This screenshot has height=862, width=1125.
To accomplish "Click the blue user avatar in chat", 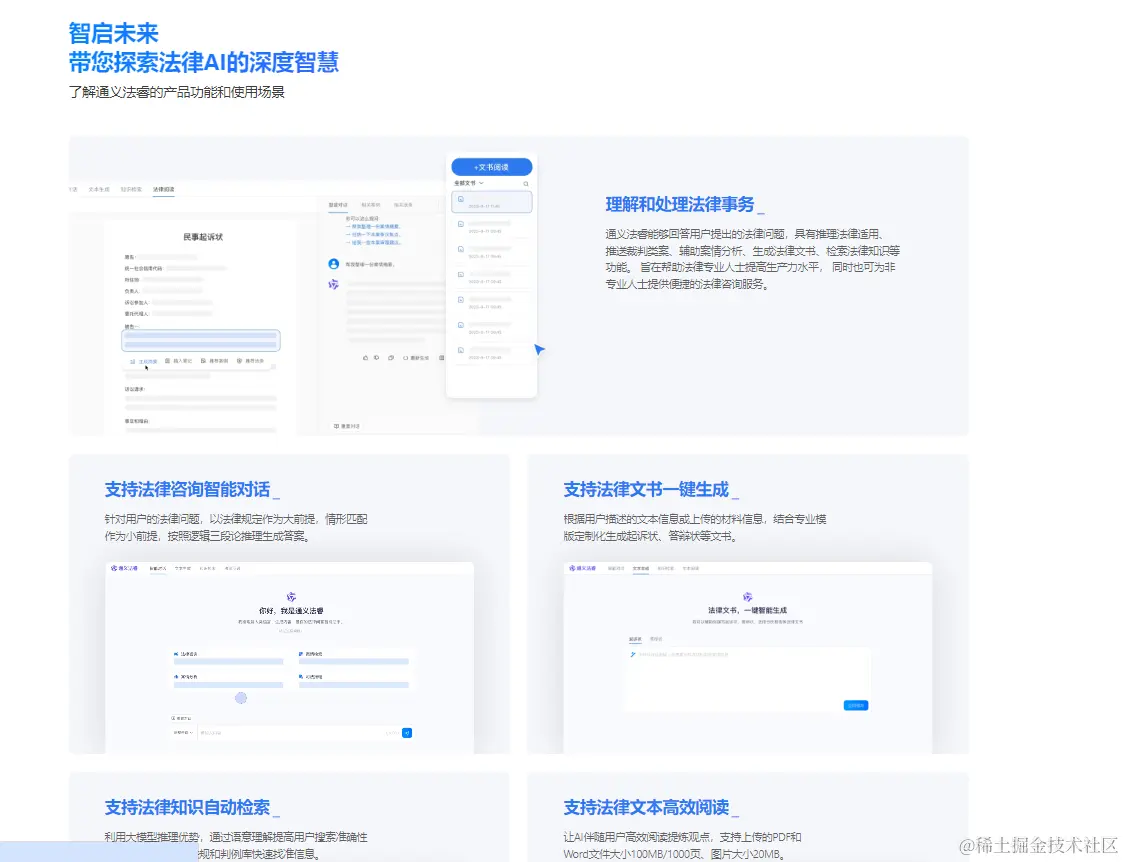I will (x=334, y=264).
